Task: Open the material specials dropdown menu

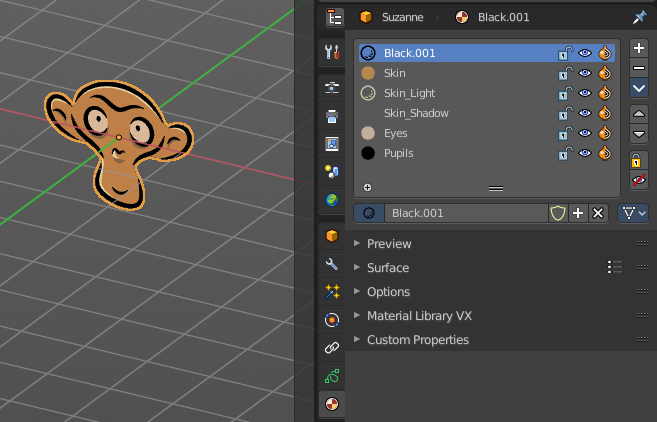Action: [639, 88]
